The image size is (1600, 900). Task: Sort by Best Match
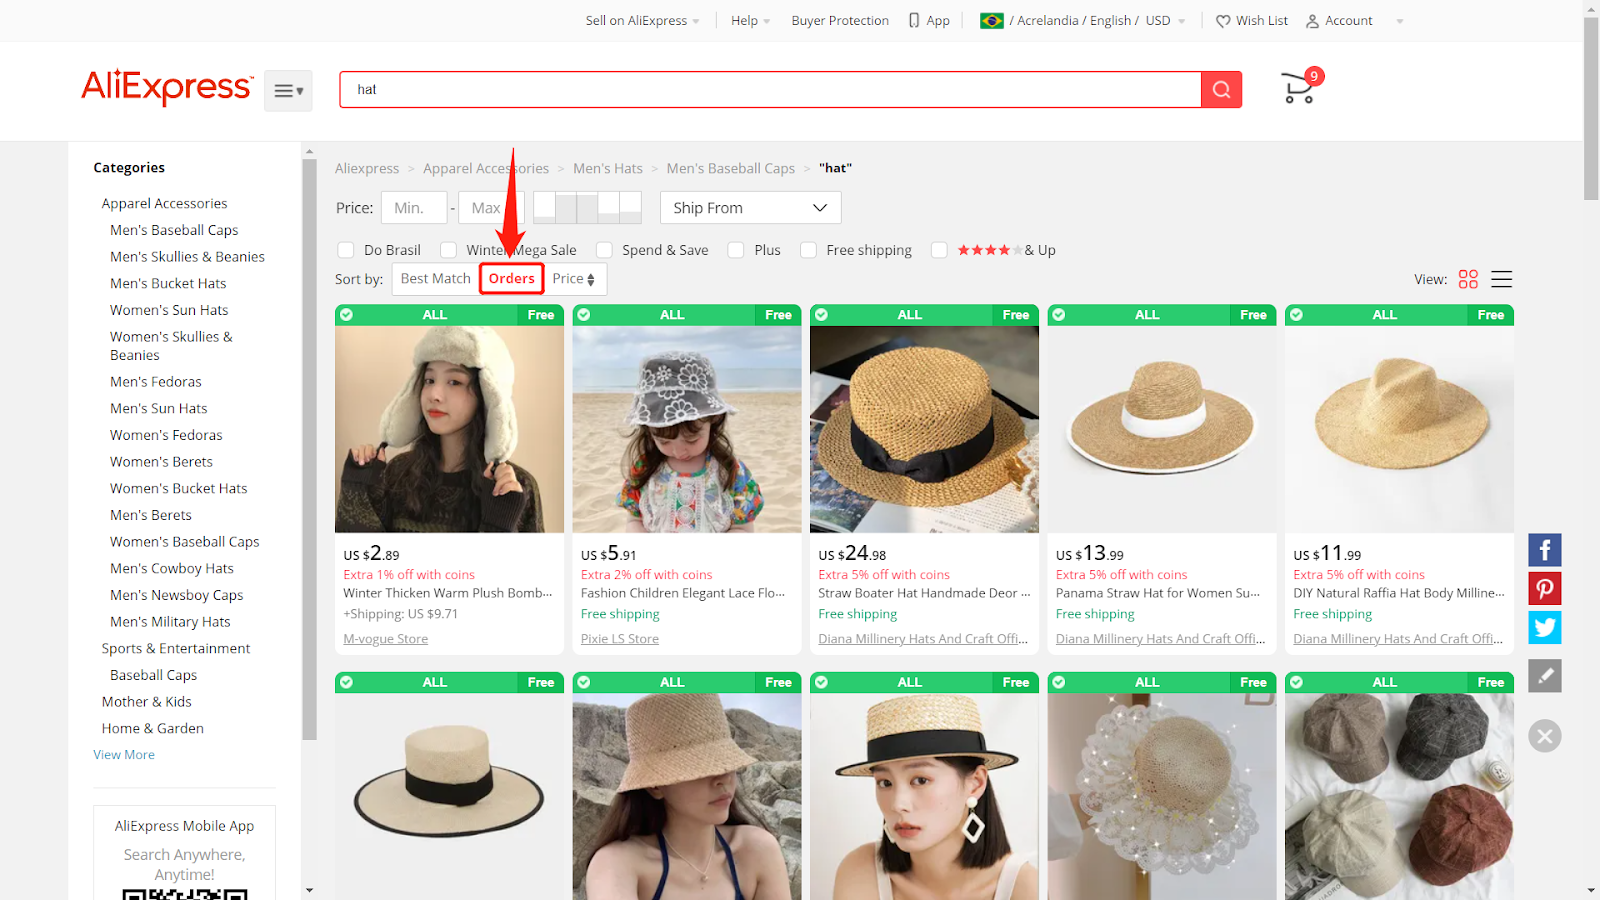(x=435, y=279)
